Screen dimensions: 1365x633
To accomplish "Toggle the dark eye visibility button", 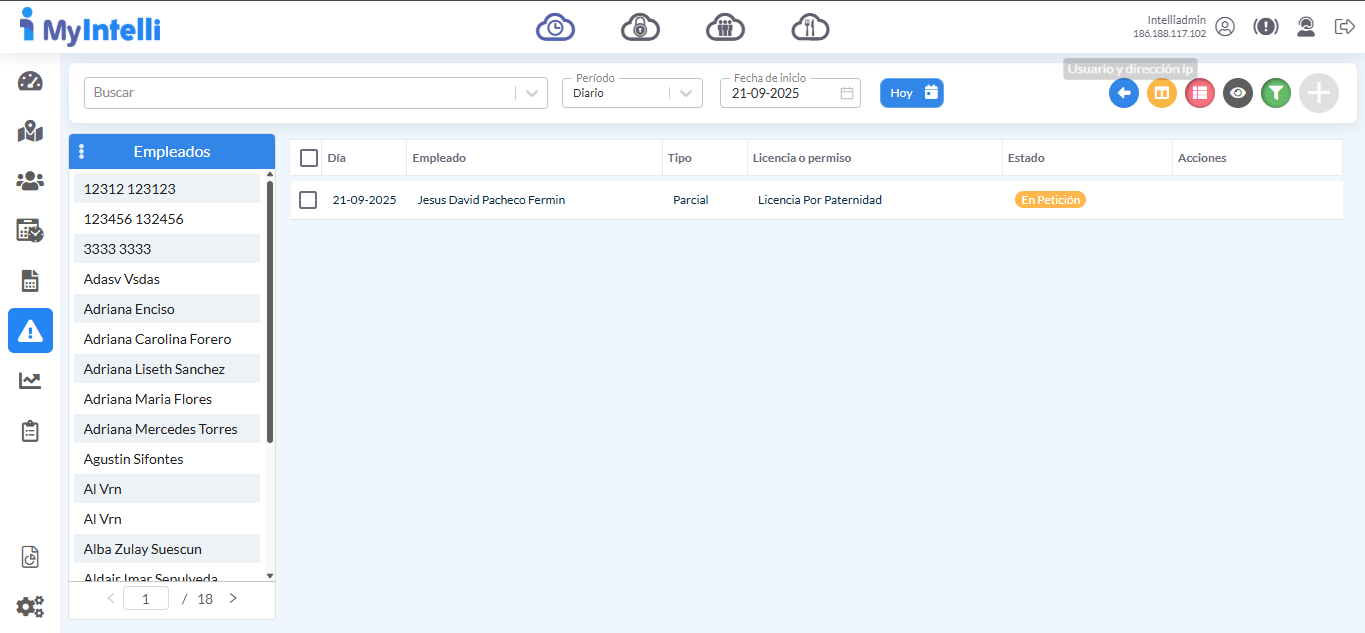I will 1237,93.
